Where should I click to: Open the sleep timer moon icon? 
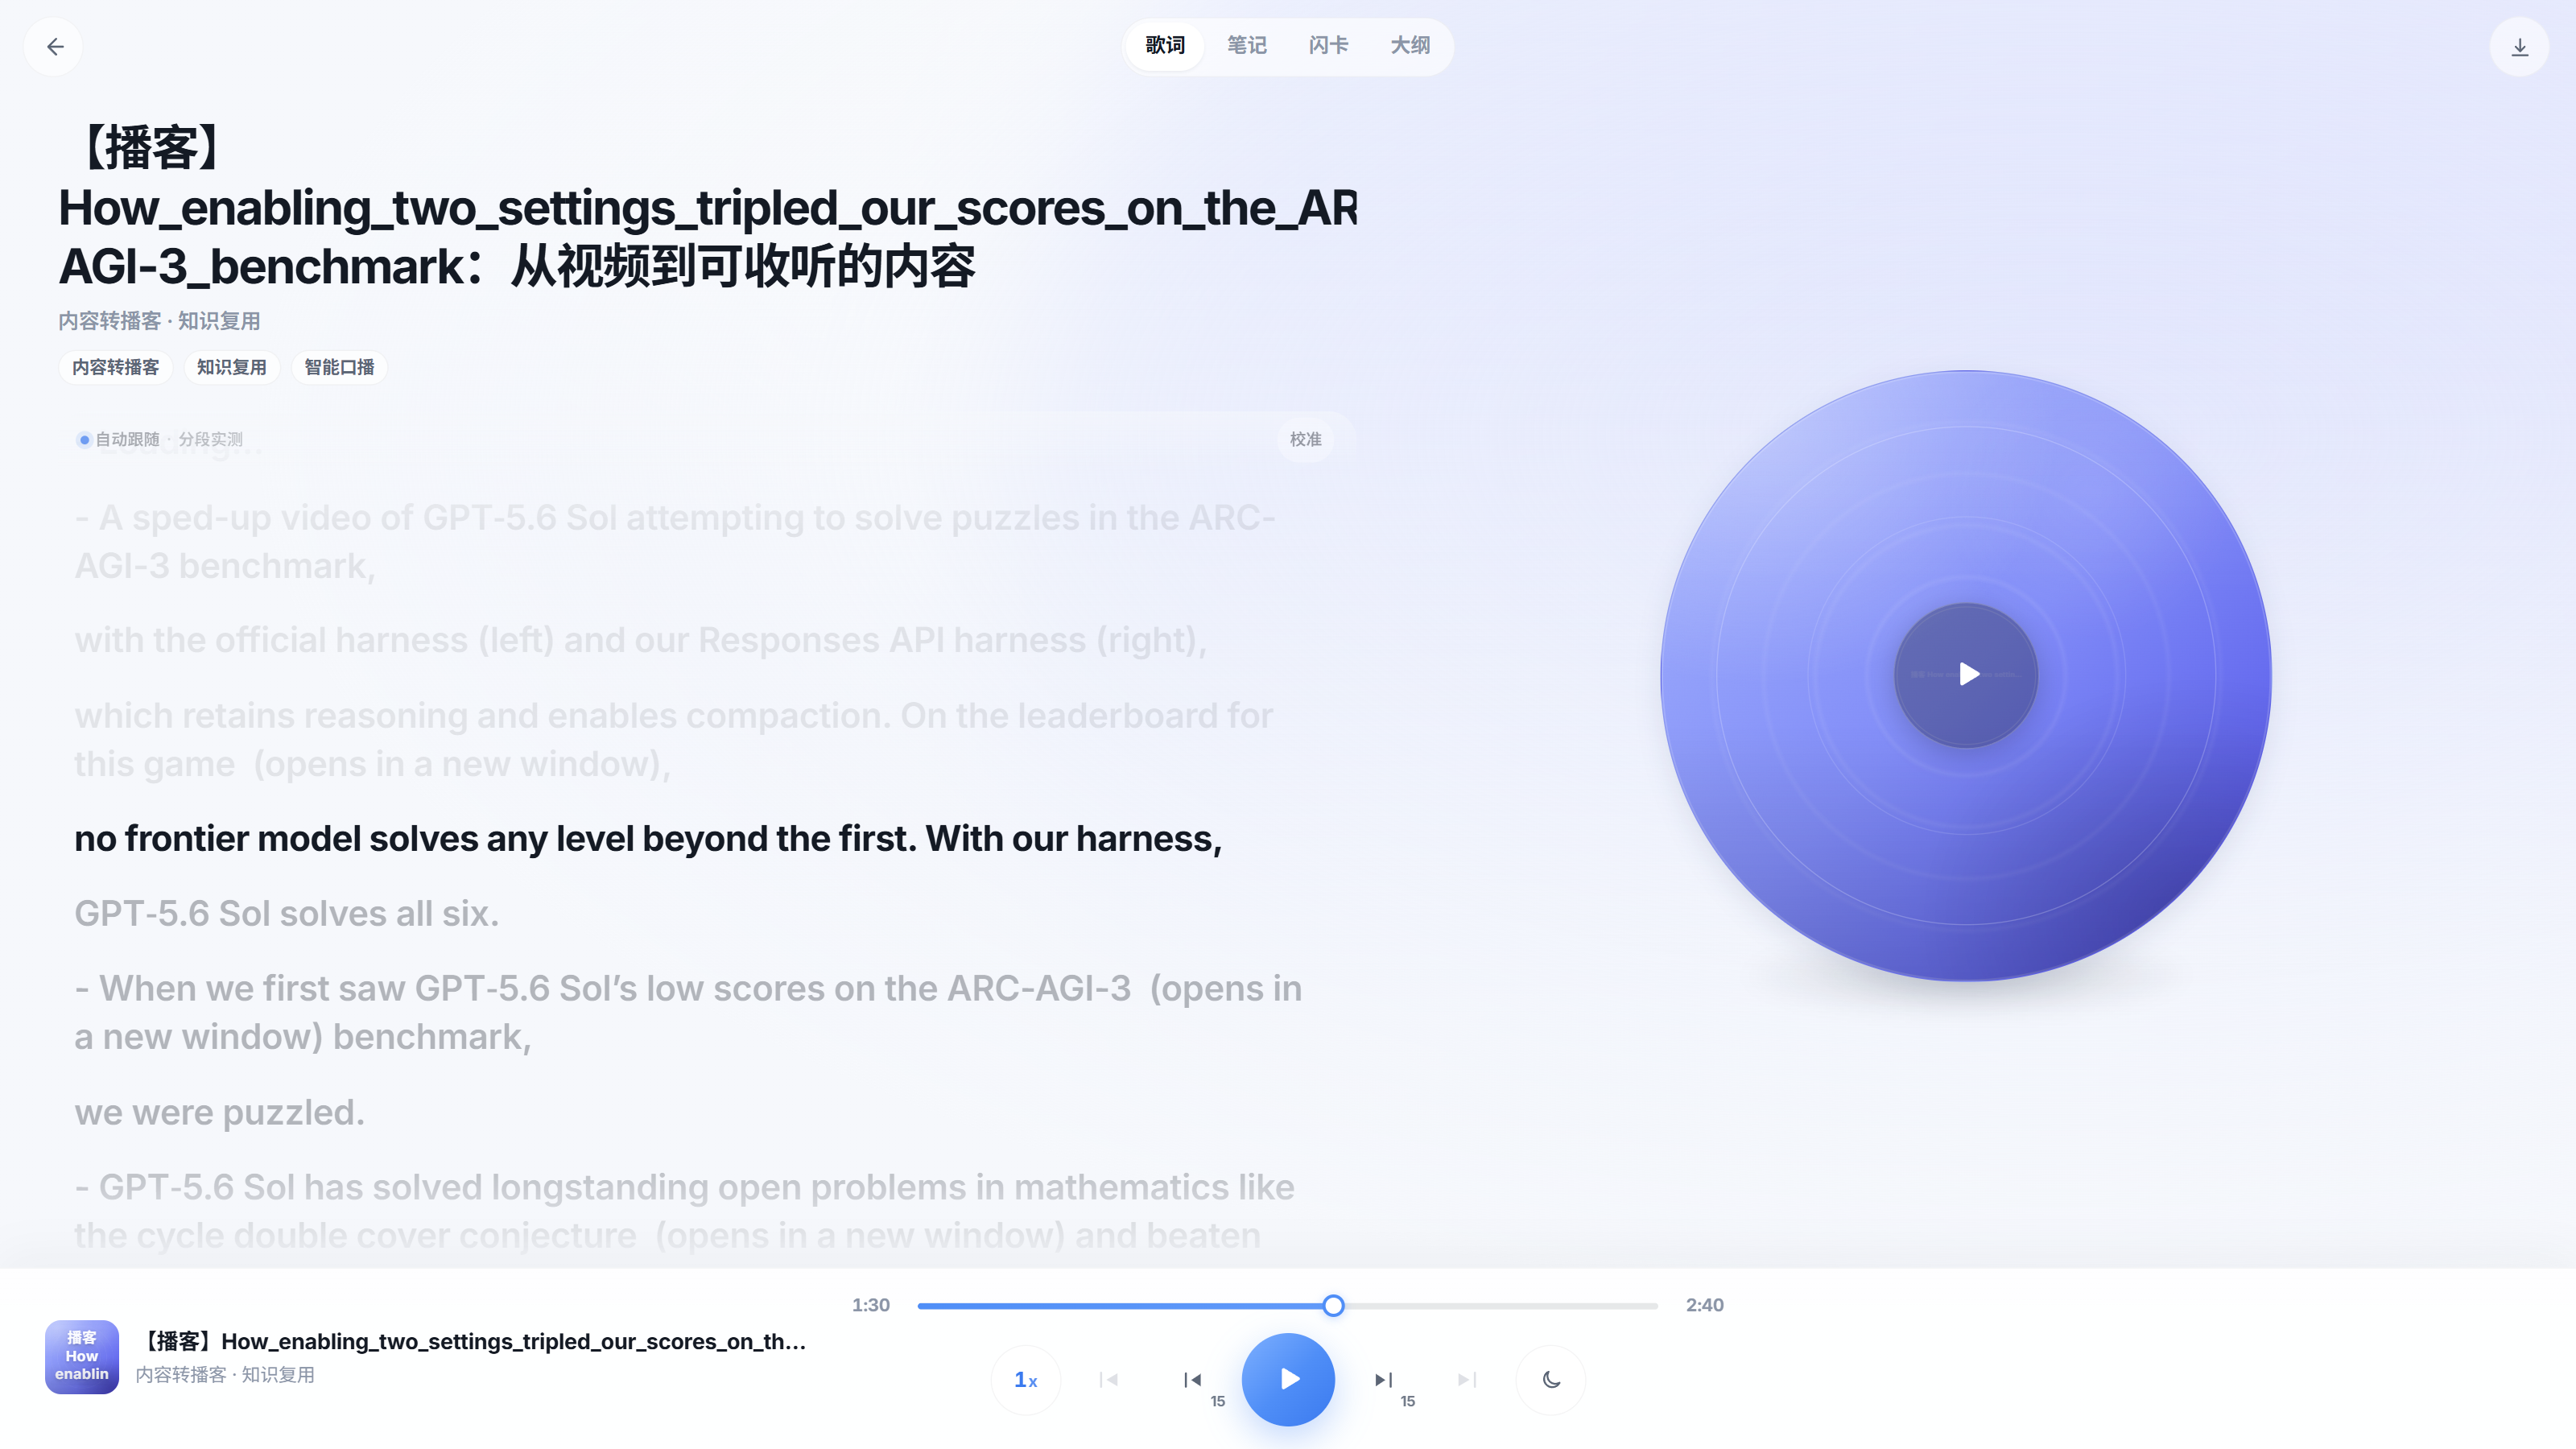coord(1551,1380)
